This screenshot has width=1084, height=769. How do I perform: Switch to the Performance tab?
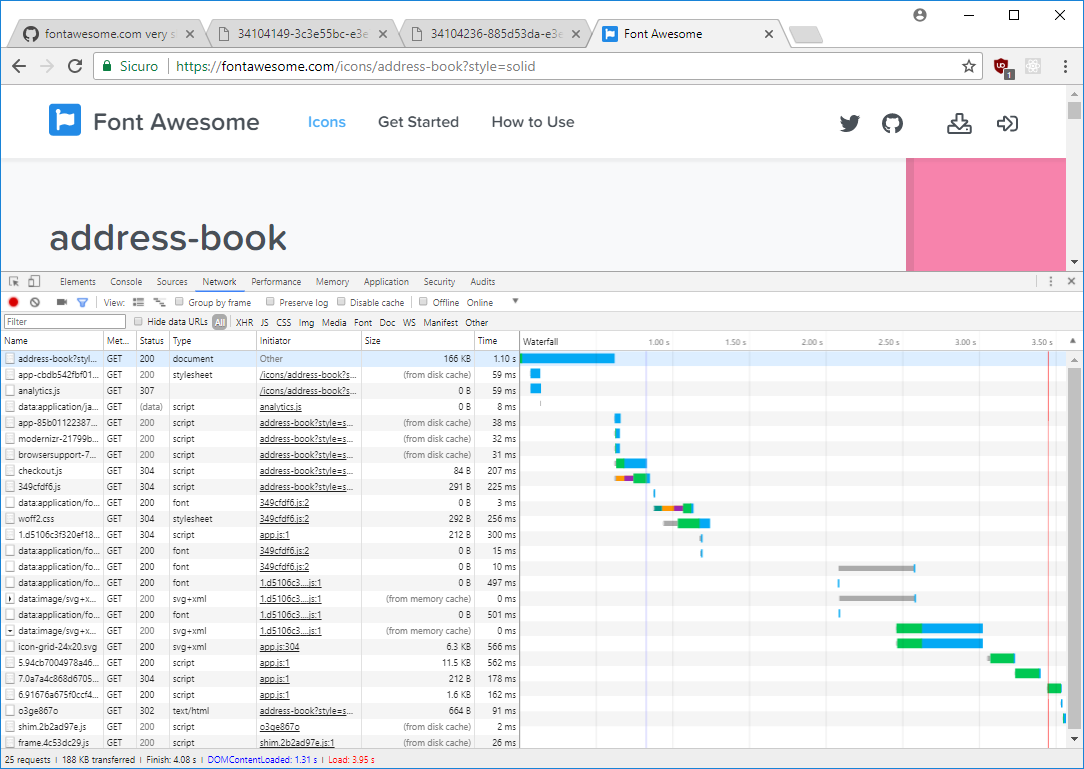coord(276,281)
